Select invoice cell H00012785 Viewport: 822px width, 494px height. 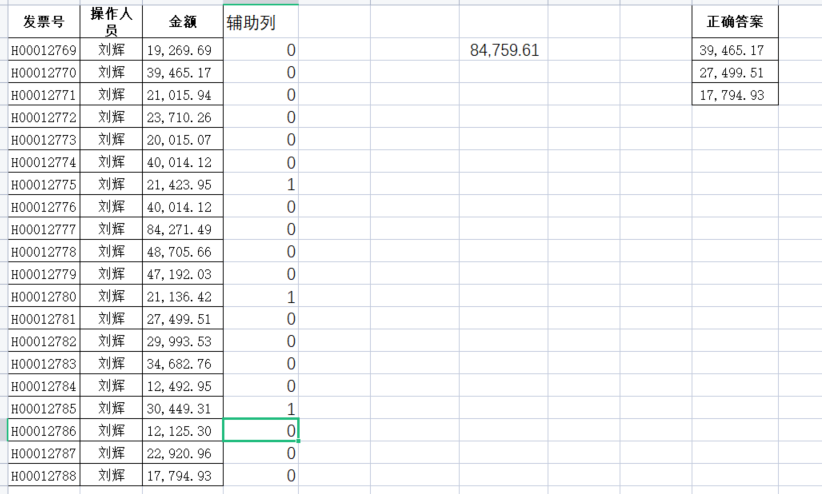pos(44,409)
